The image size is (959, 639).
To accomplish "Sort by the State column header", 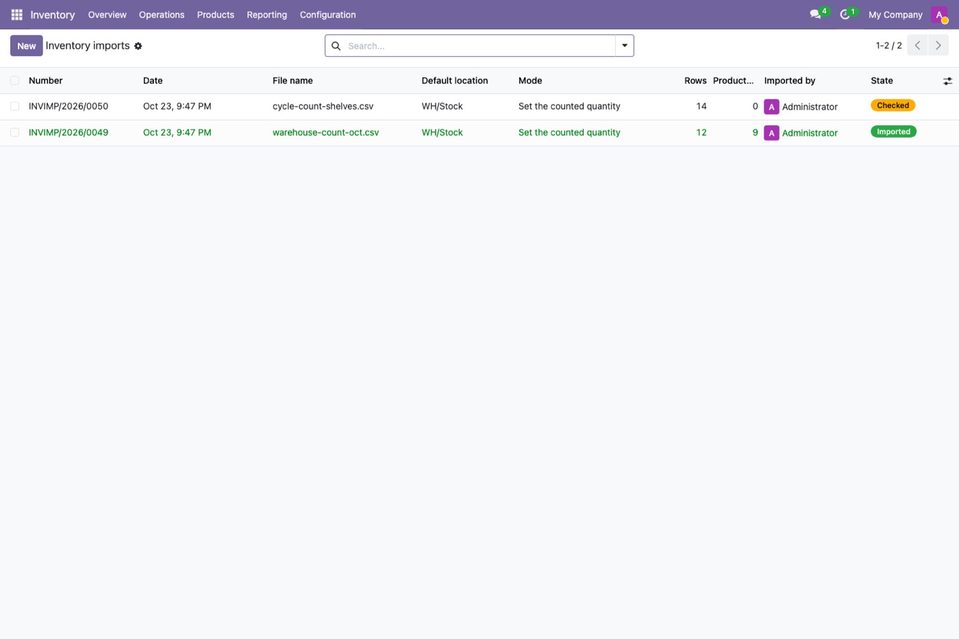I will [882, 81].
